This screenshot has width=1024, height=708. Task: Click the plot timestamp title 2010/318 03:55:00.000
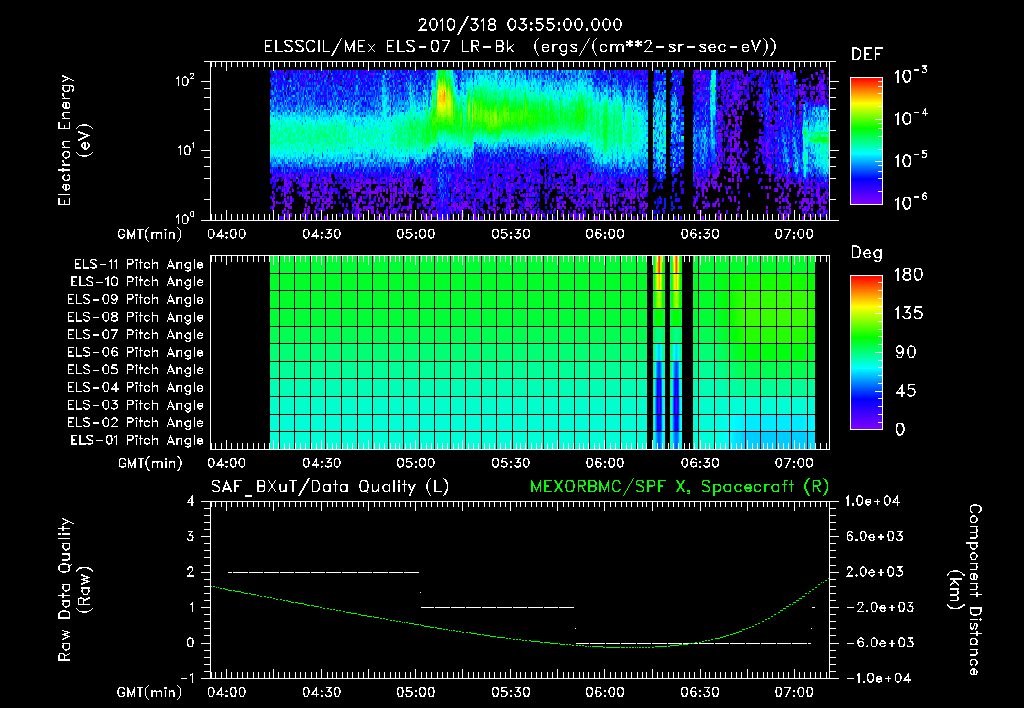pos(520,25)
